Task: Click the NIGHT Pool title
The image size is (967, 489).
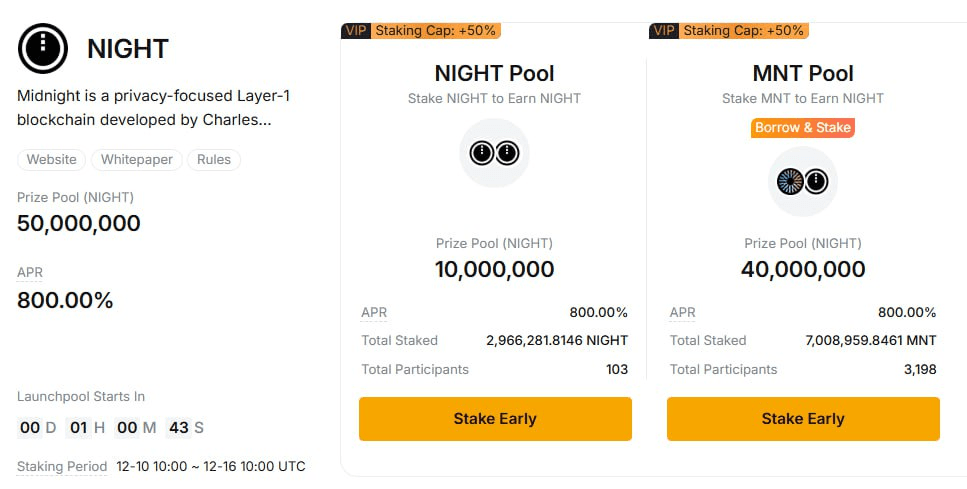Action: (x=494, y=73)
